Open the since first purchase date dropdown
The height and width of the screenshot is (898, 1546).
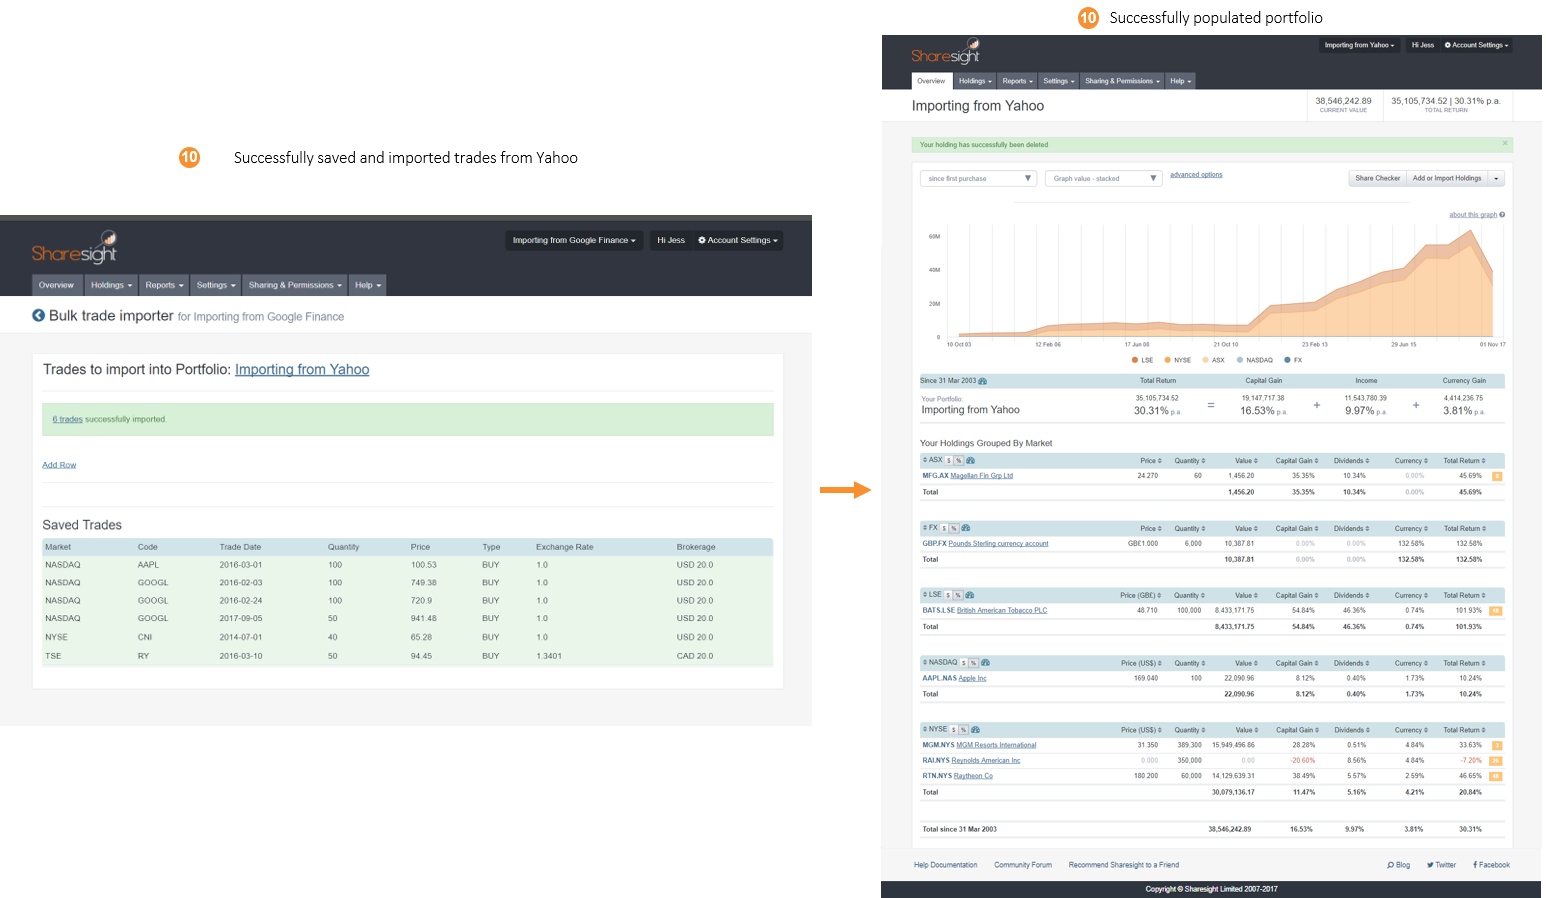coord(978,178)
